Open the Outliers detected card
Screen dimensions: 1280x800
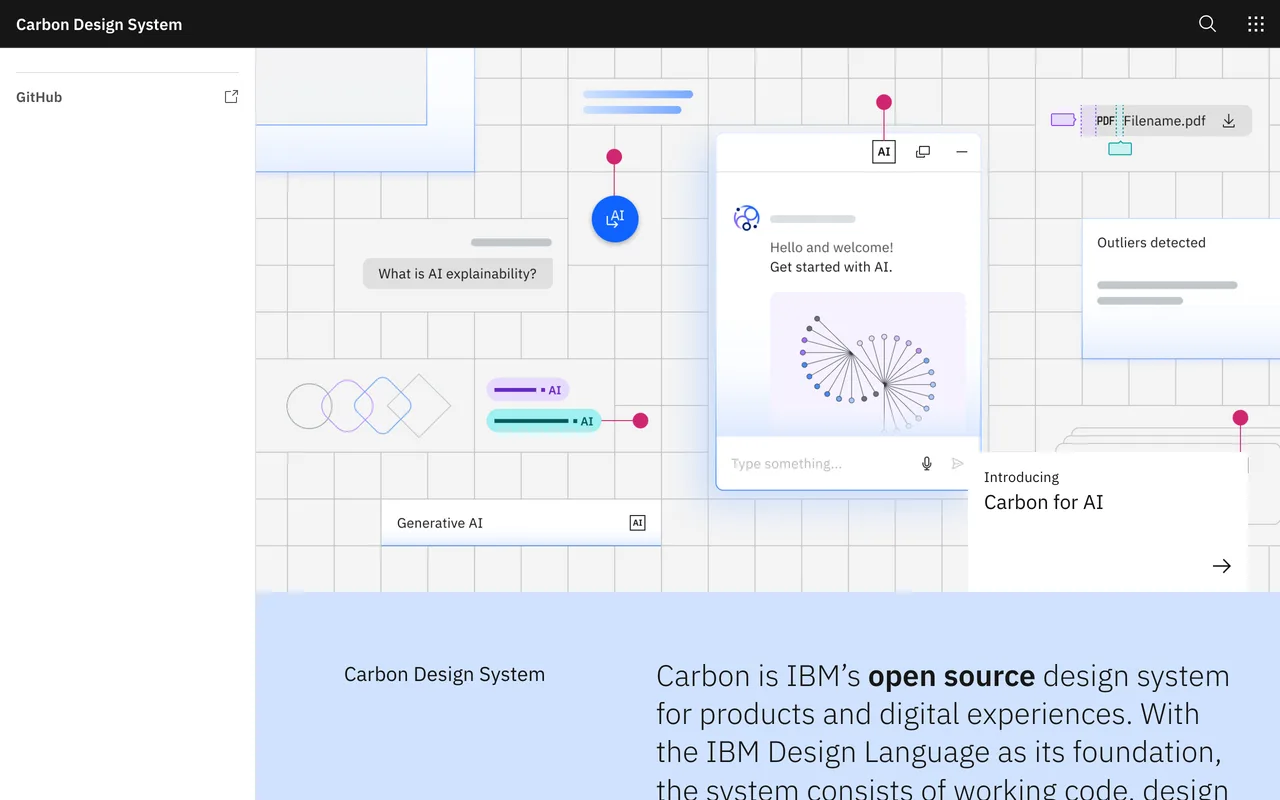pos(1181,289)
